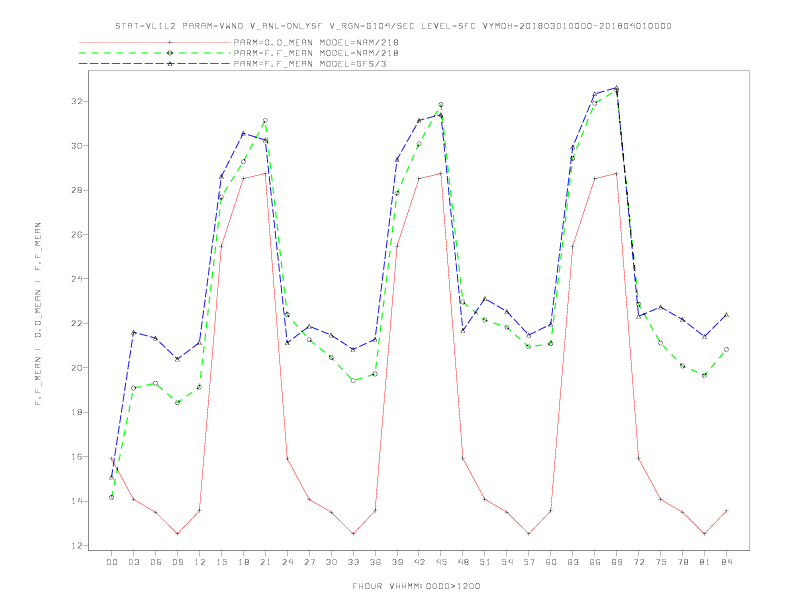Click x-axis forecast hour 48
Image resolution: width=792 pixels, height=612 pixels.
coord(463,562)
